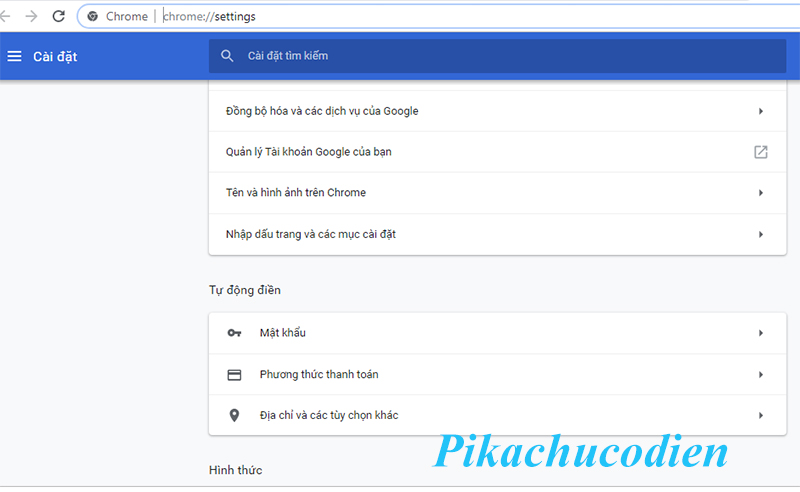Open Mật khẩu settings
The image size is (800, 492).
tap(497, 333)
